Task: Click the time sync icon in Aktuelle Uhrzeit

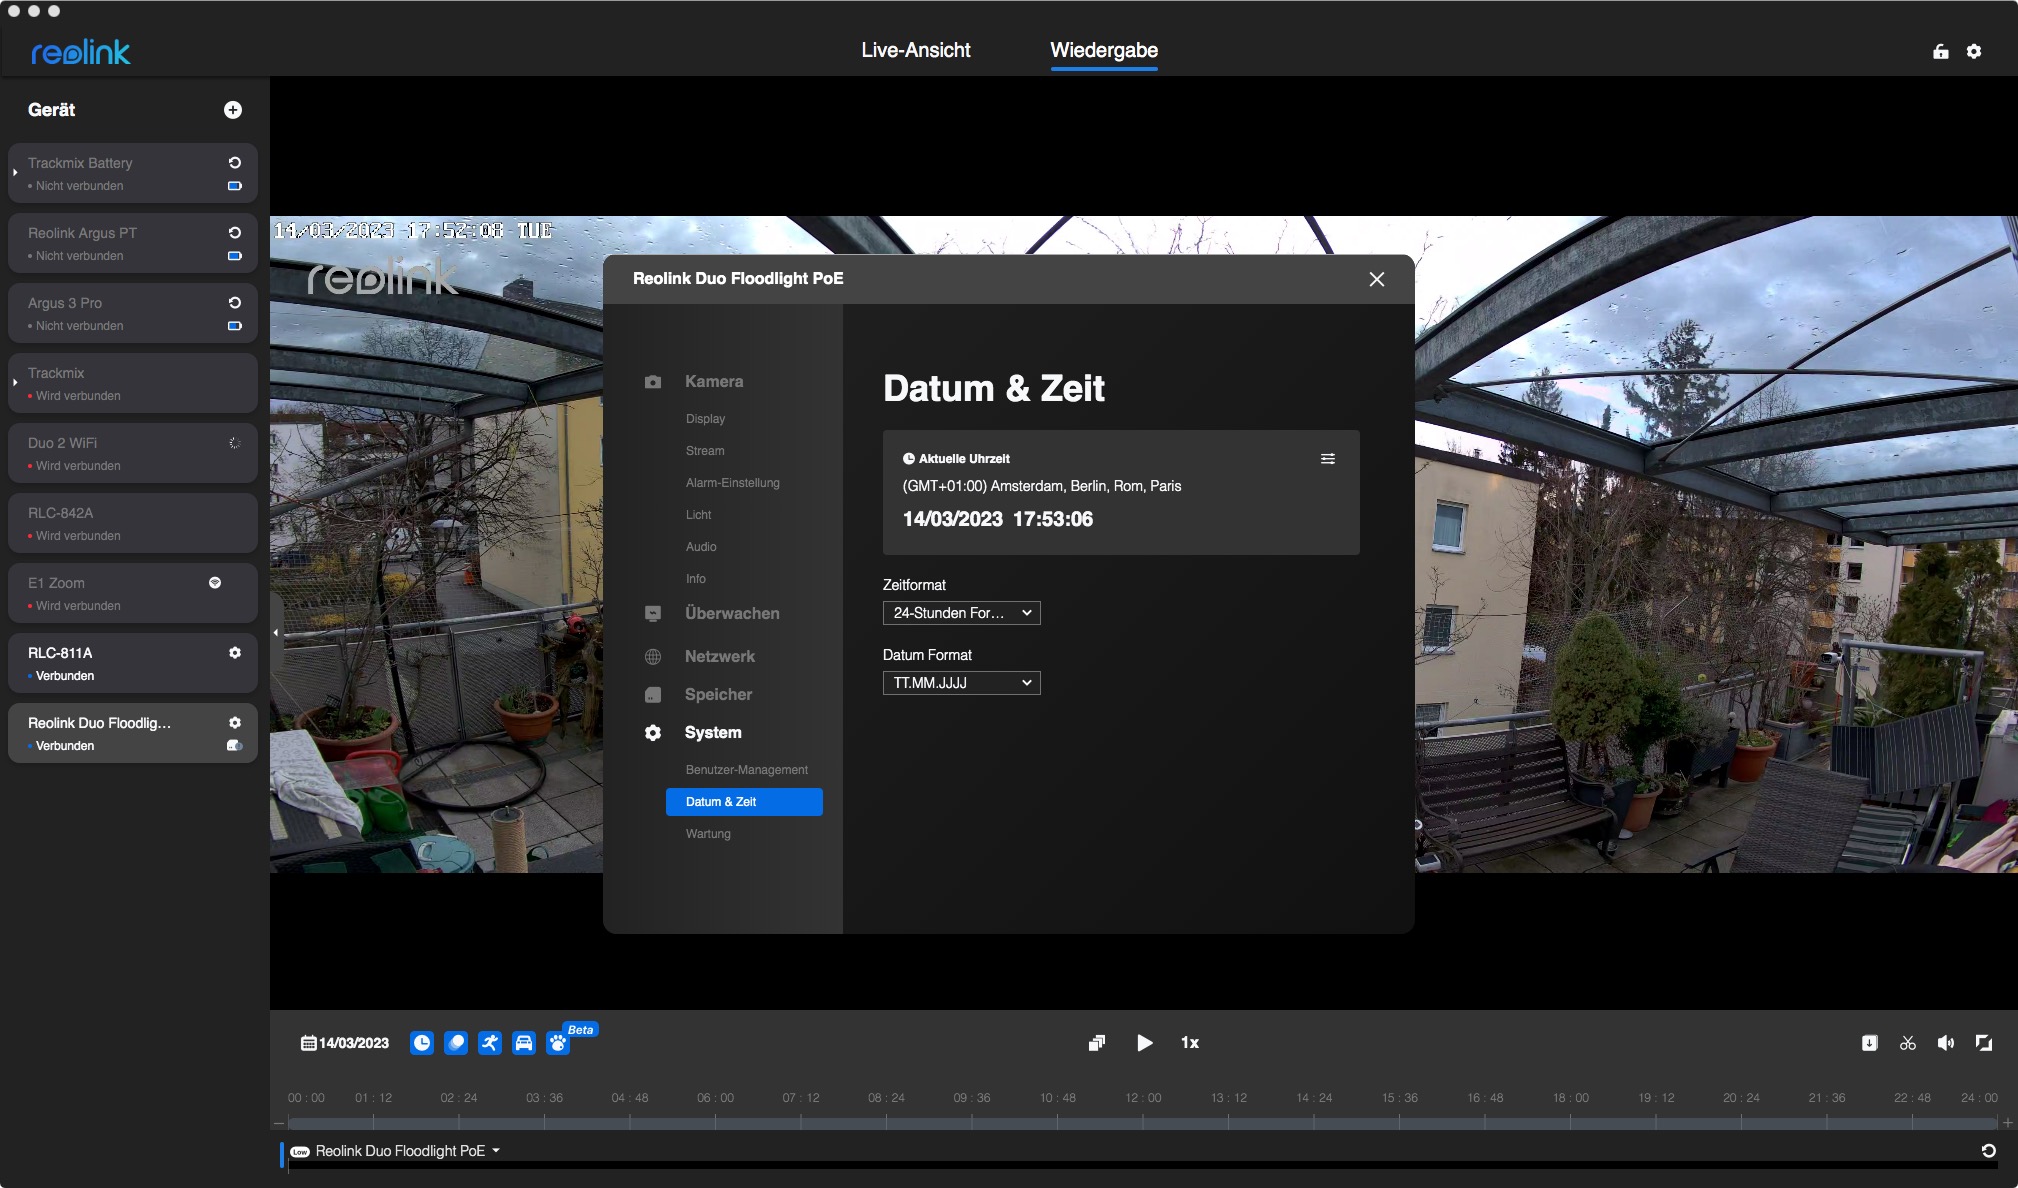Action: pos(1328,459)
